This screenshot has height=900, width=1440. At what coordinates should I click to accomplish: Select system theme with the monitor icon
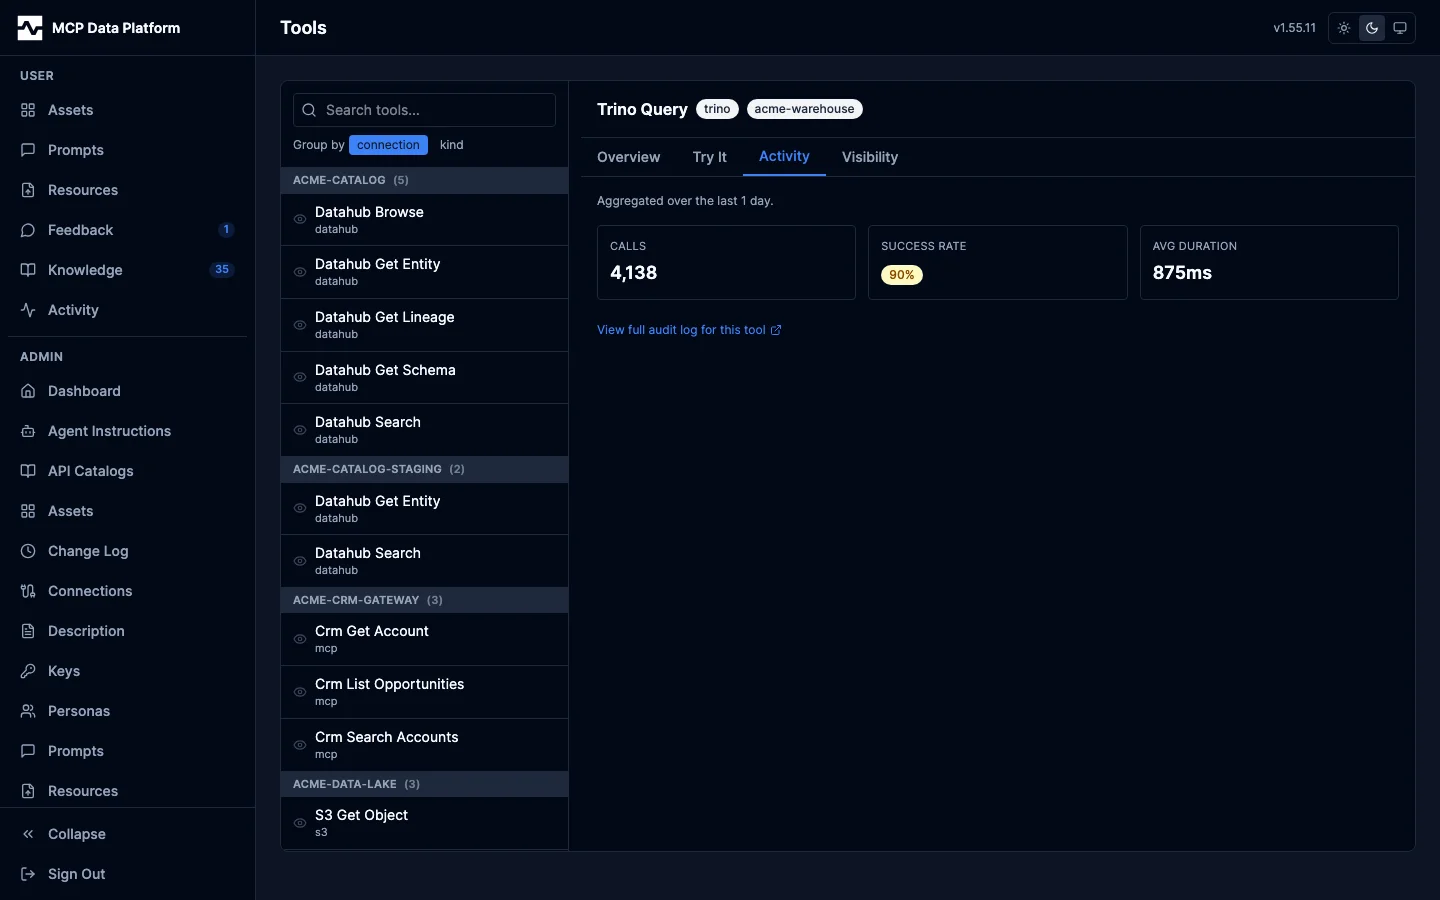coord(1400,28)
